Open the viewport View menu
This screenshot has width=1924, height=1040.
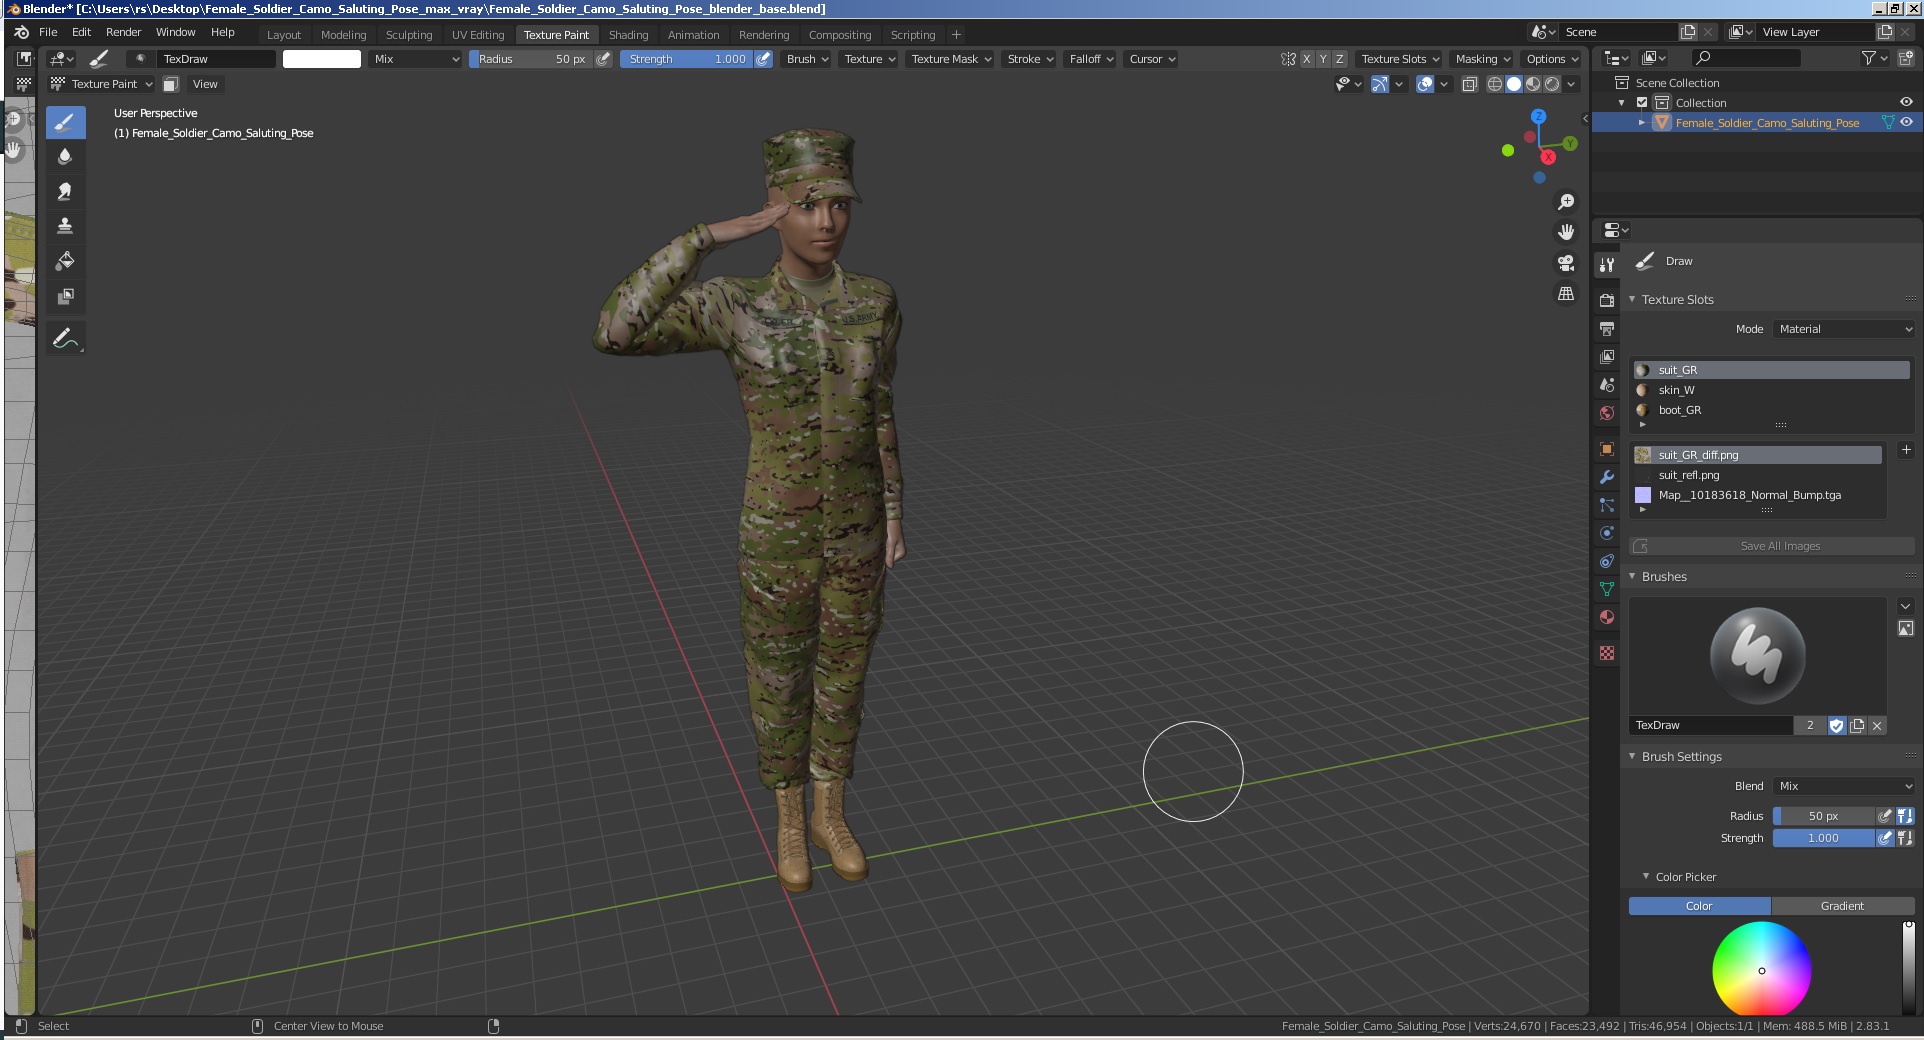coord(205,84)
